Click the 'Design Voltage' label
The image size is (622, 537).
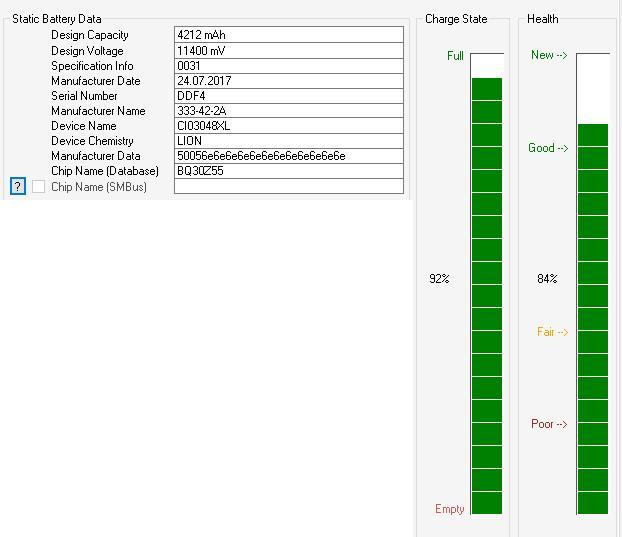(x=87, y=51)
